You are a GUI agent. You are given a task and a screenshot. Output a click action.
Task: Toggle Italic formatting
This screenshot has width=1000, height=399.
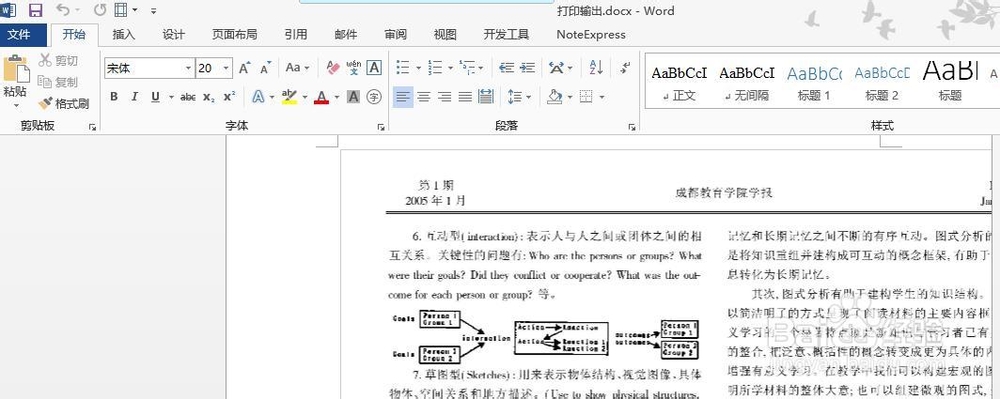[134, 97]
